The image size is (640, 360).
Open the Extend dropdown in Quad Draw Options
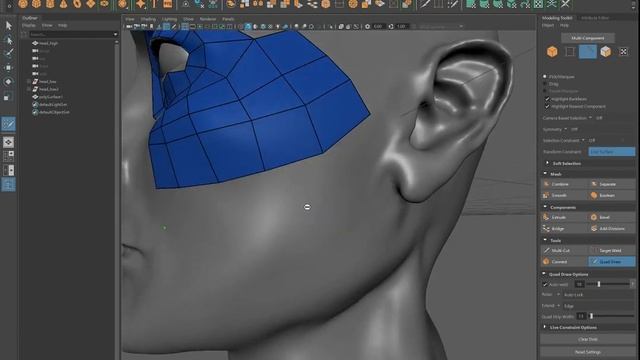(x=558, y=306)
